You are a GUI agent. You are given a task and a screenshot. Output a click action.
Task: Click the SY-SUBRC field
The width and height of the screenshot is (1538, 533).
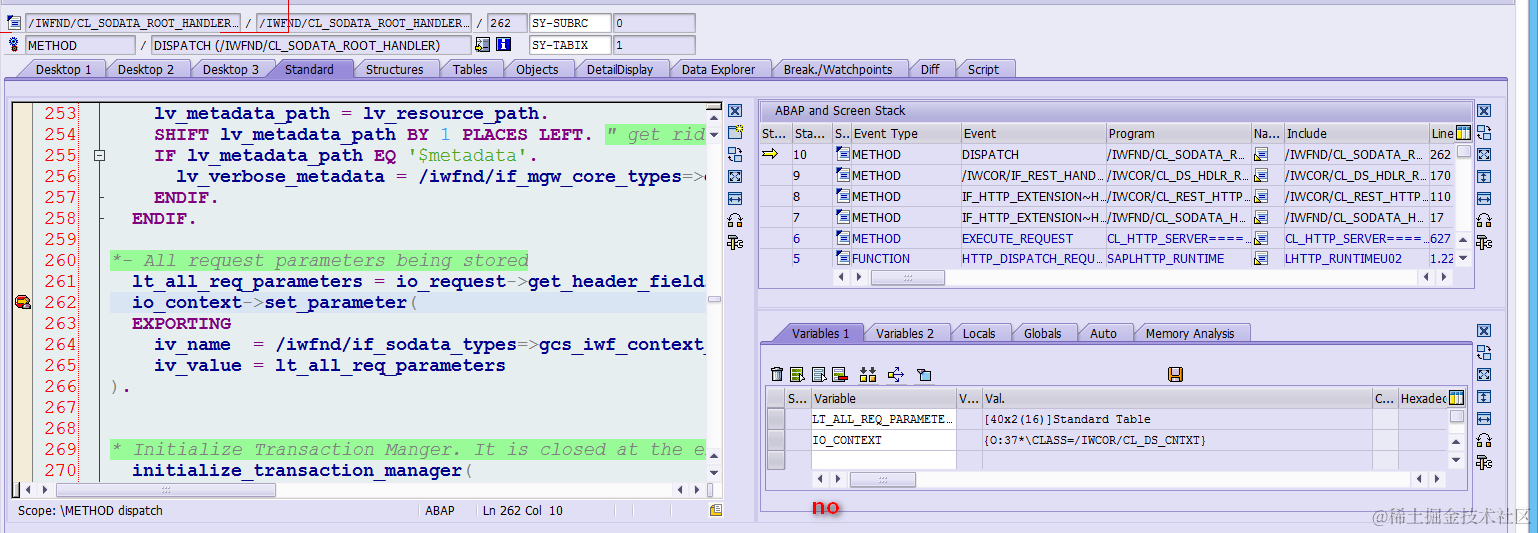point(570,23)
